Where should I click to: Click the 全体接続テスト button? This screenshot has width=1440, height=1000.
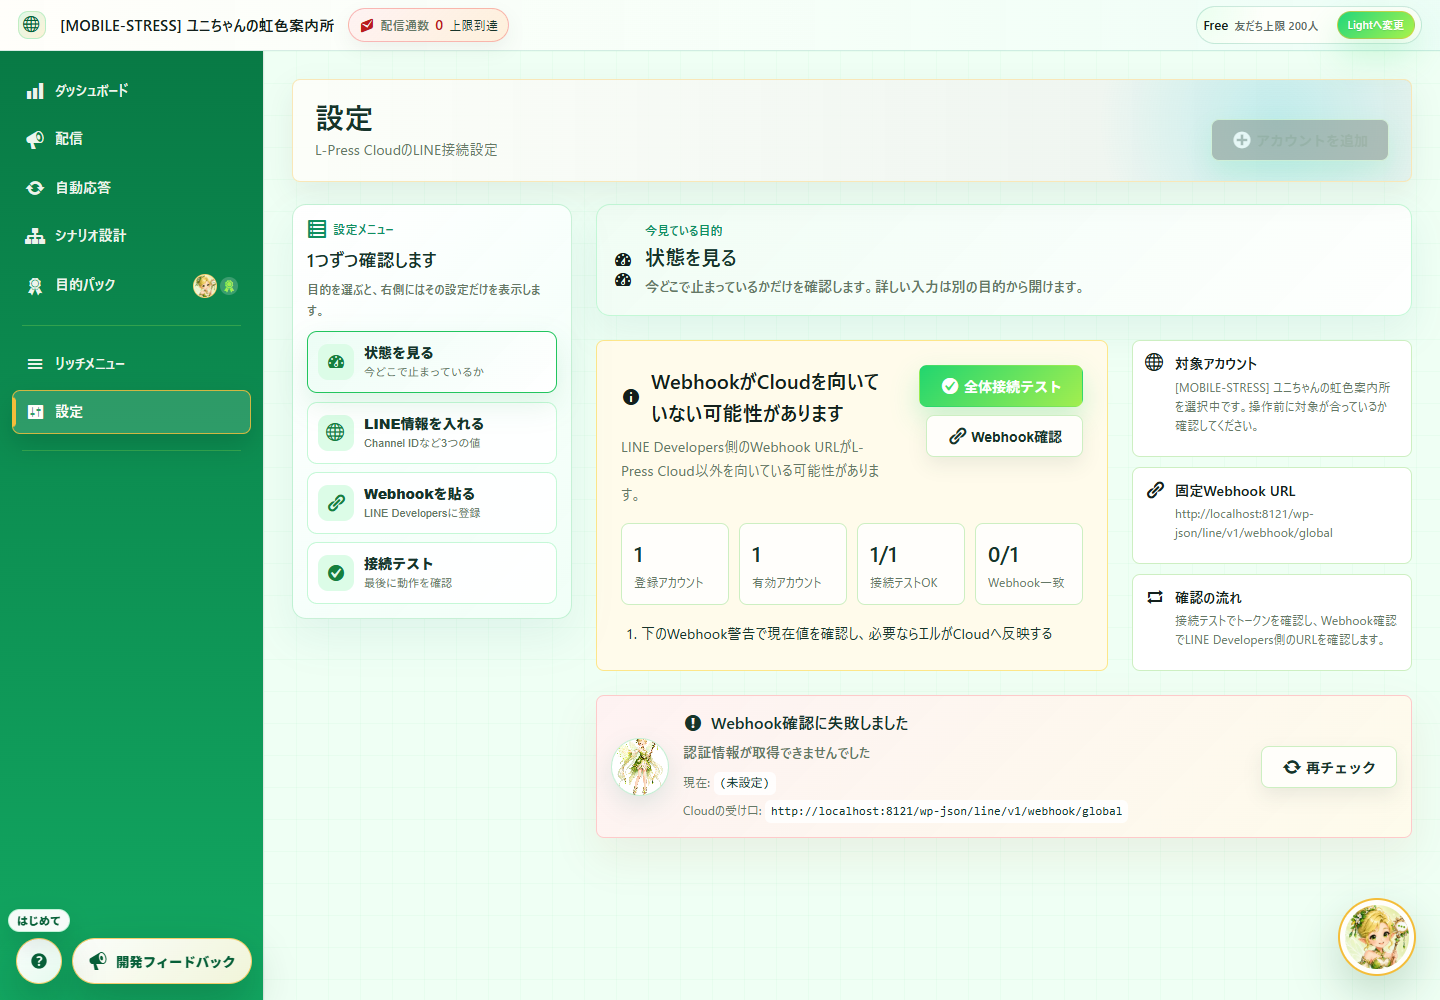[1001, 386]
